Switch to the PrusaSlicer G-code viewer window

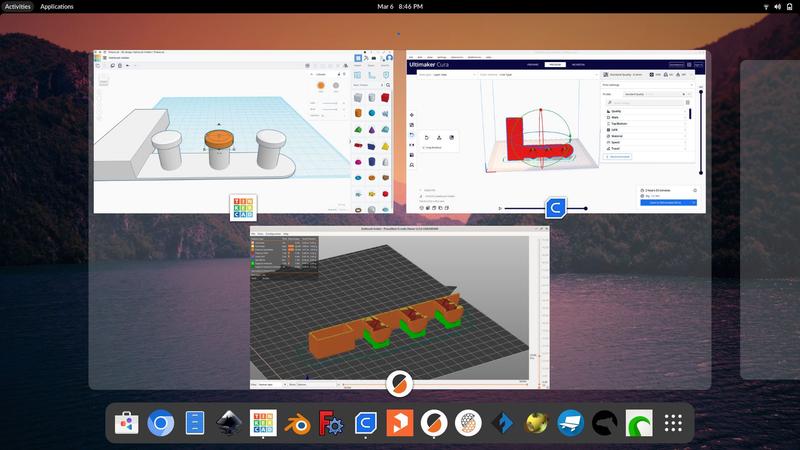click(399, 308)
